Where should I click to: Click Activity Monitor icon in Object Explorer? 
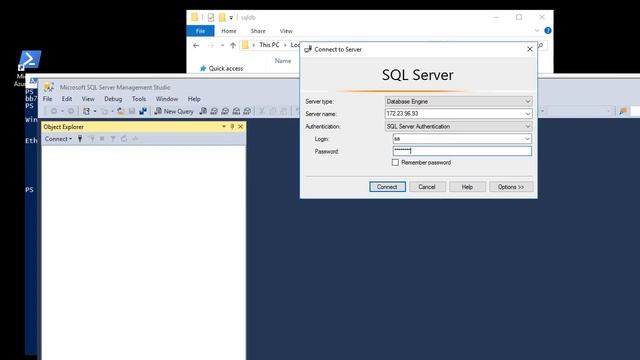pyautogui.click(x=135, y=139)
